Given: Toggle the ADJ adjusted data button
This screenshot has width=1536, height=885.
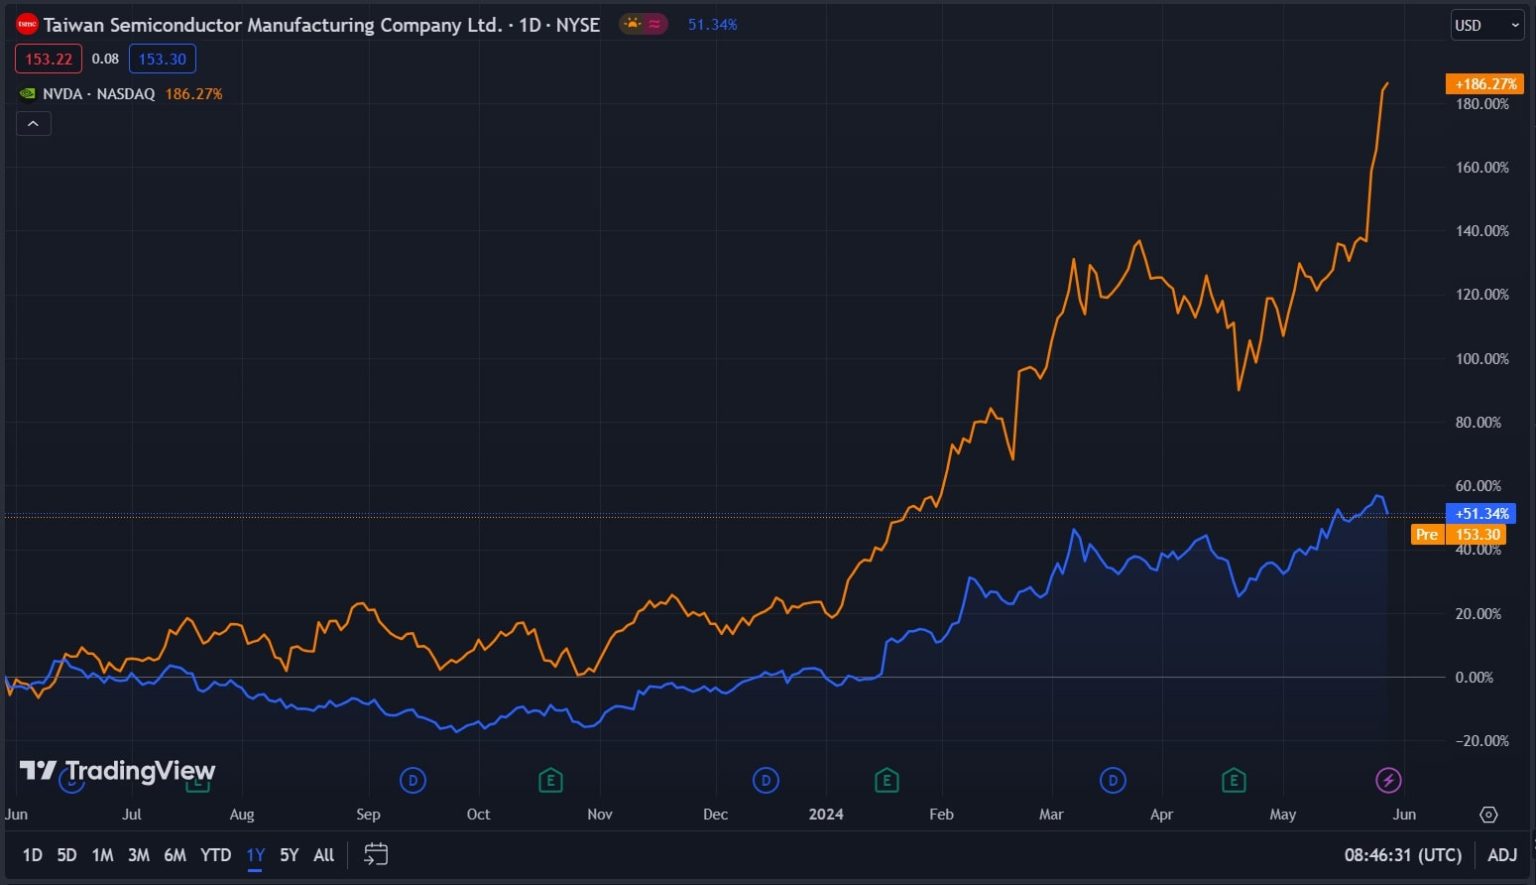Looking at the screenshot, I should pos(1502,855).
